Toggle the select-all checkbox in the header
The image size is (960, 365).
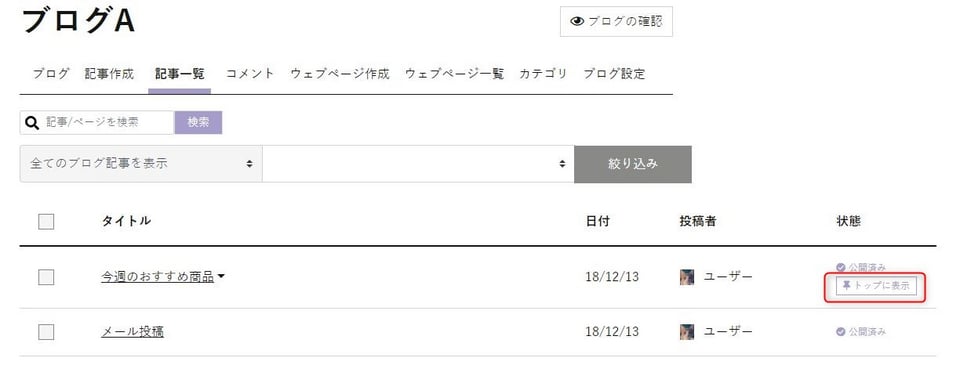(46, 221)
